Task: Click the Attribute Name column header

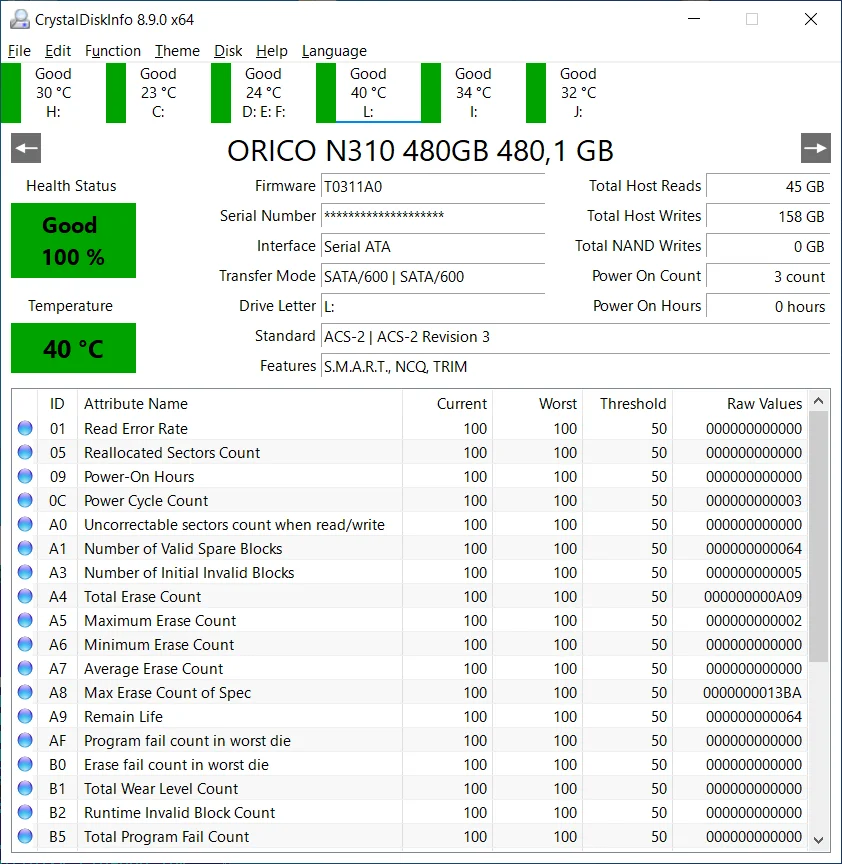Action: [x=240, y=403]
